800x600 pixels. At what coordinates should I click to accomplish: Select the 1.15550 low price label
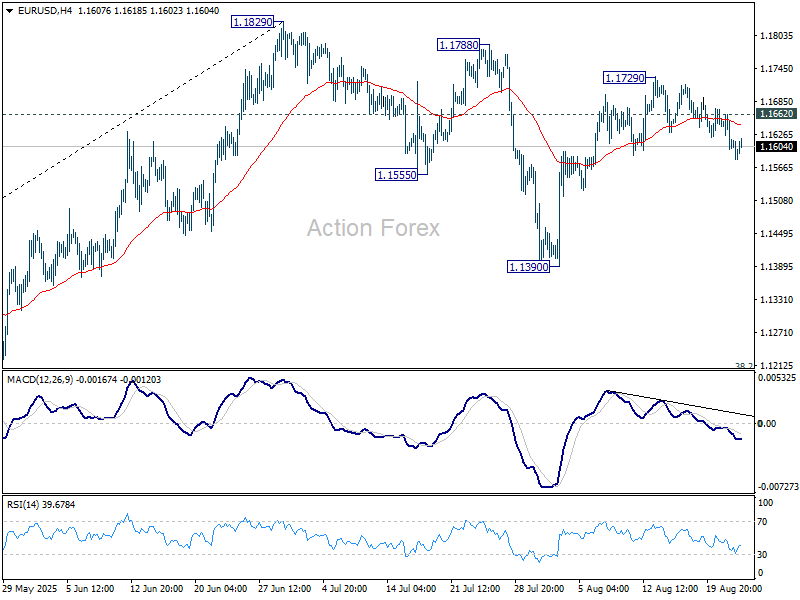(396, 174)
